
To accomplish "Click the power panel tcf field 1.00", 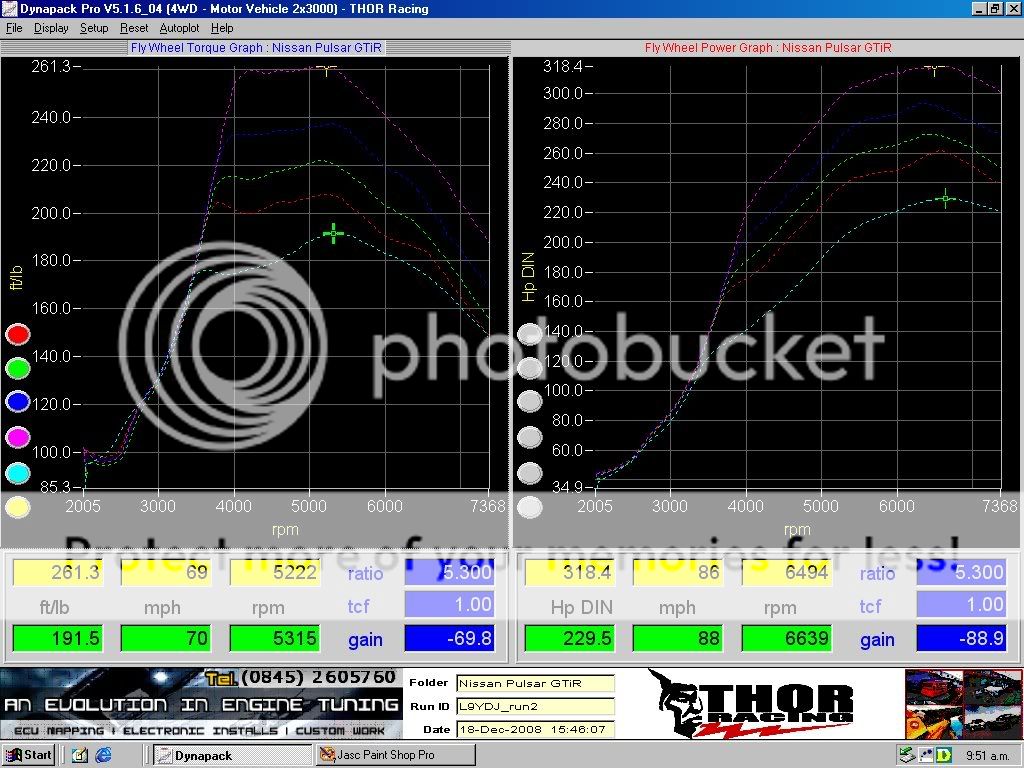I will coord(961,605).
